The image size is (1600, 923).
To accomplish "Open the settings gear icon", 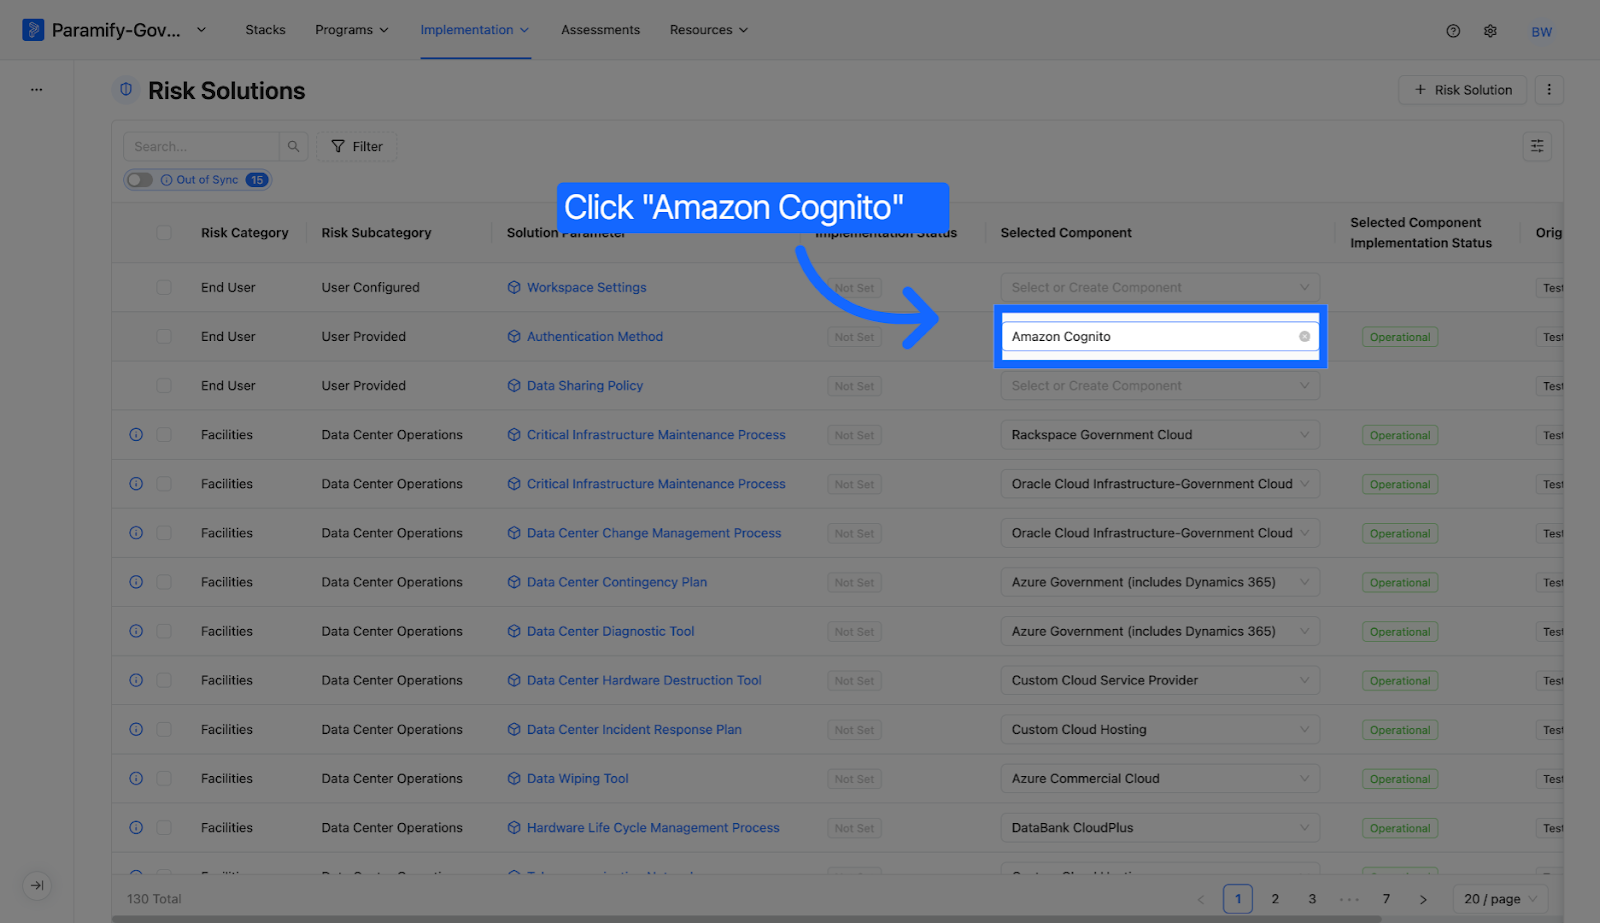I will point(1490,31).
